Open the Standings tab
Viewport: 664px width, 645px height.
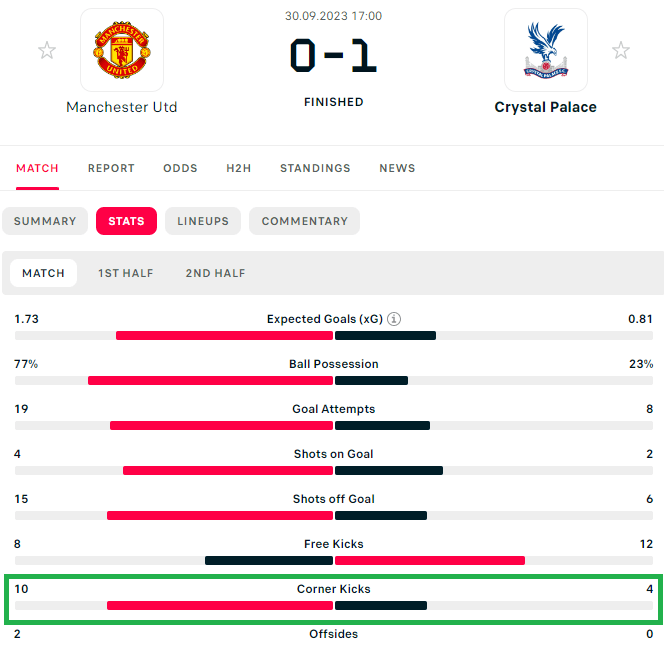click(315, 168)
